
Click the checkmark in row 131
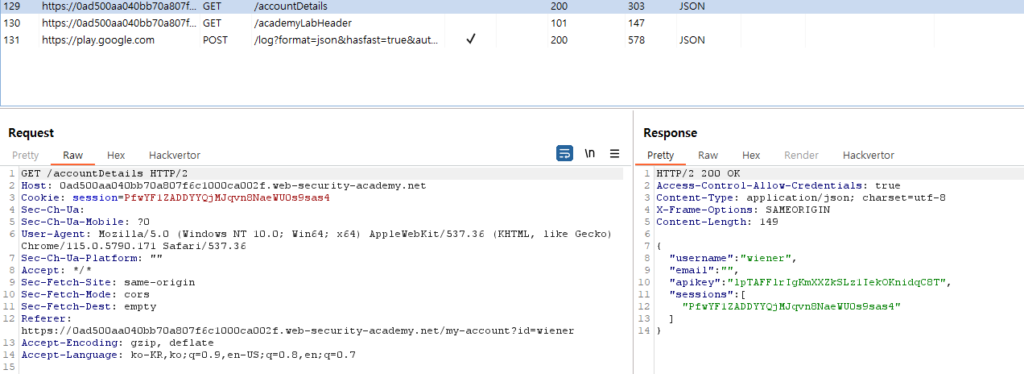470,40
